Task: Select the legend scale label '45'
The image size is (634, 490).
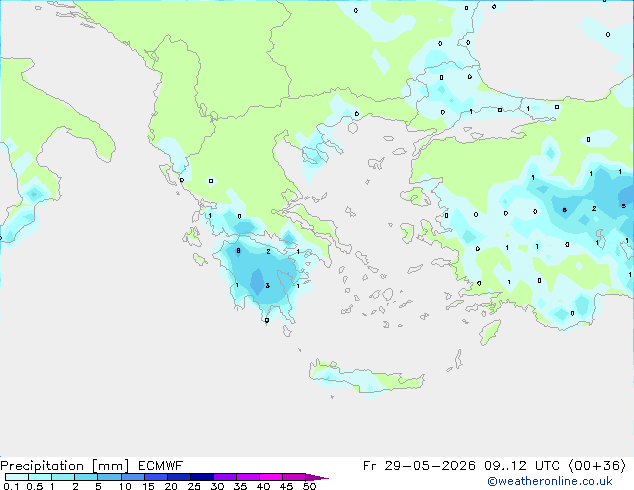Action: click(286, 486)
